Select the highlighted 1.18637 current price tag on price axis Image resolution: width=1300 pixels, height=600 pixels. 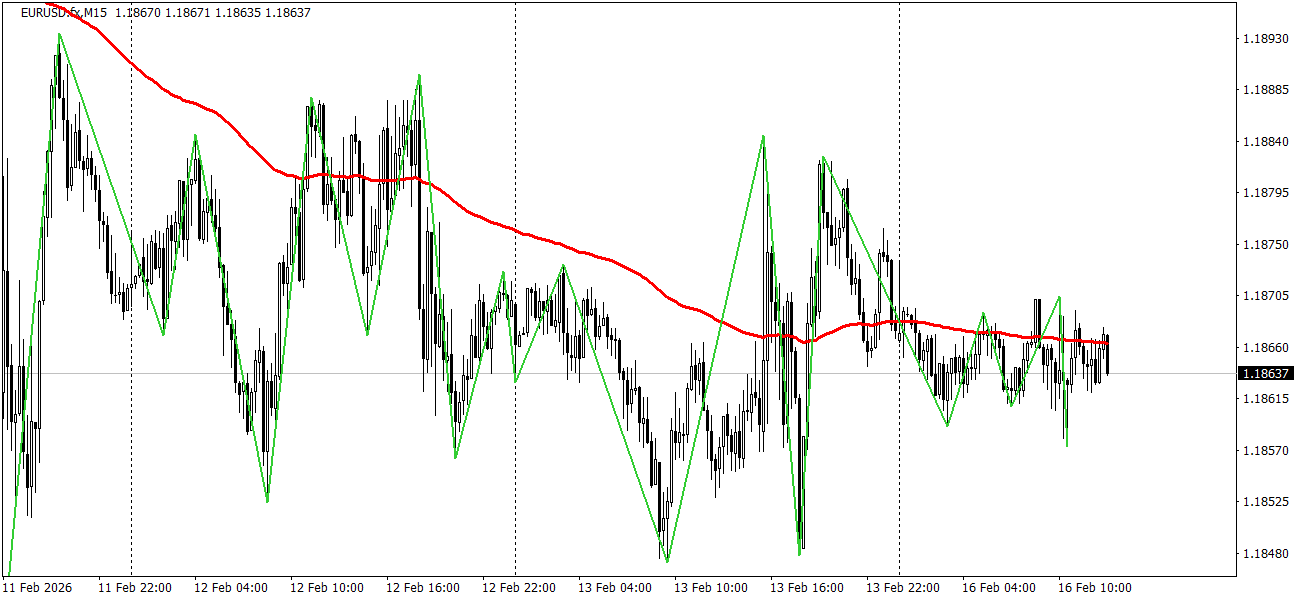coord(1266,373)
